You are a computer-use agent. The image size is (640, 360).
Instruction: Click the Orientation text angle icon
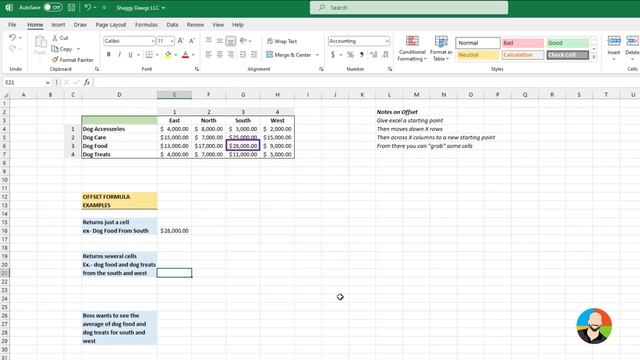[x=244, y=40]
